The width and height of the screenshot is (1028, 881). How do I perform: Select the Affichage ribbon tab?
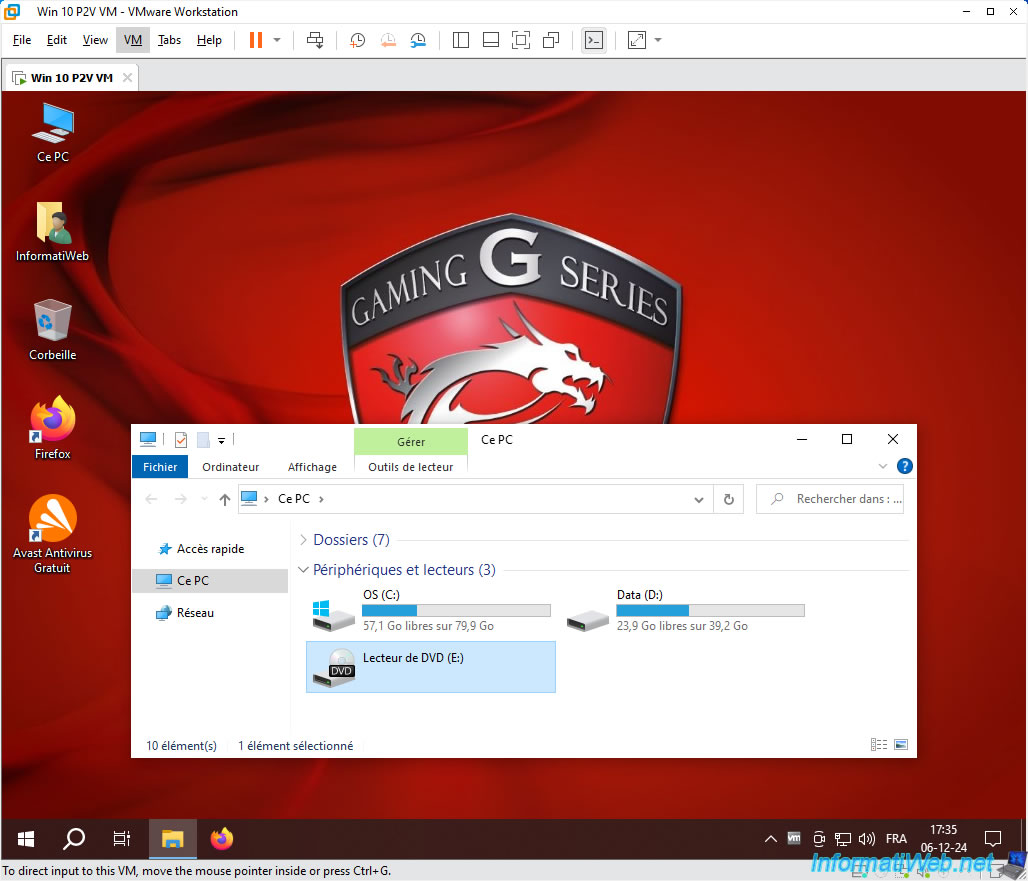(x=312, y=467)
